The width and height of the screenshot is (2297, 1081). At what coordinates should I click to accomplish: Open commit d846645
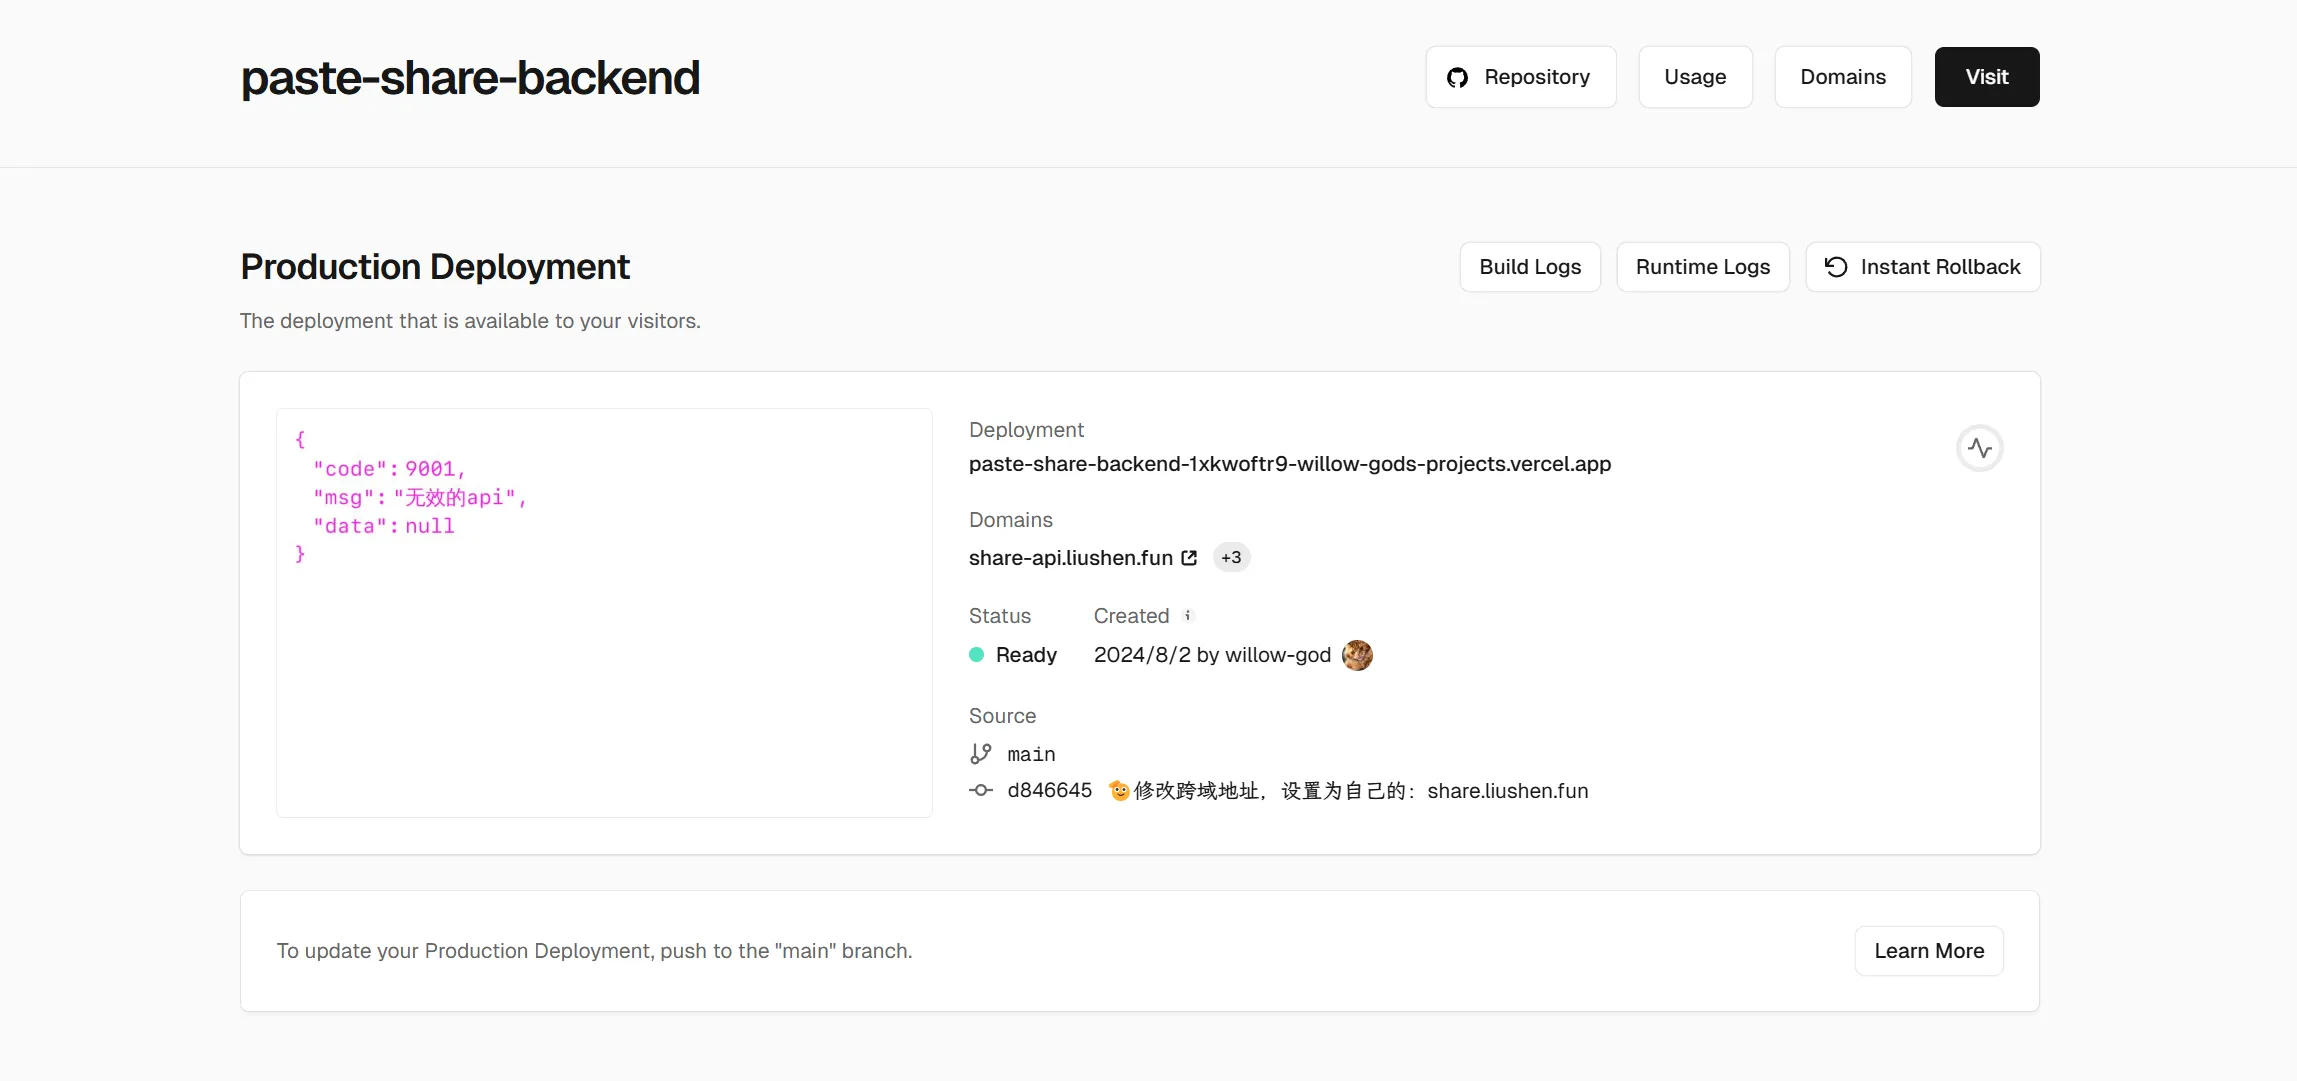coord(1049,791)
